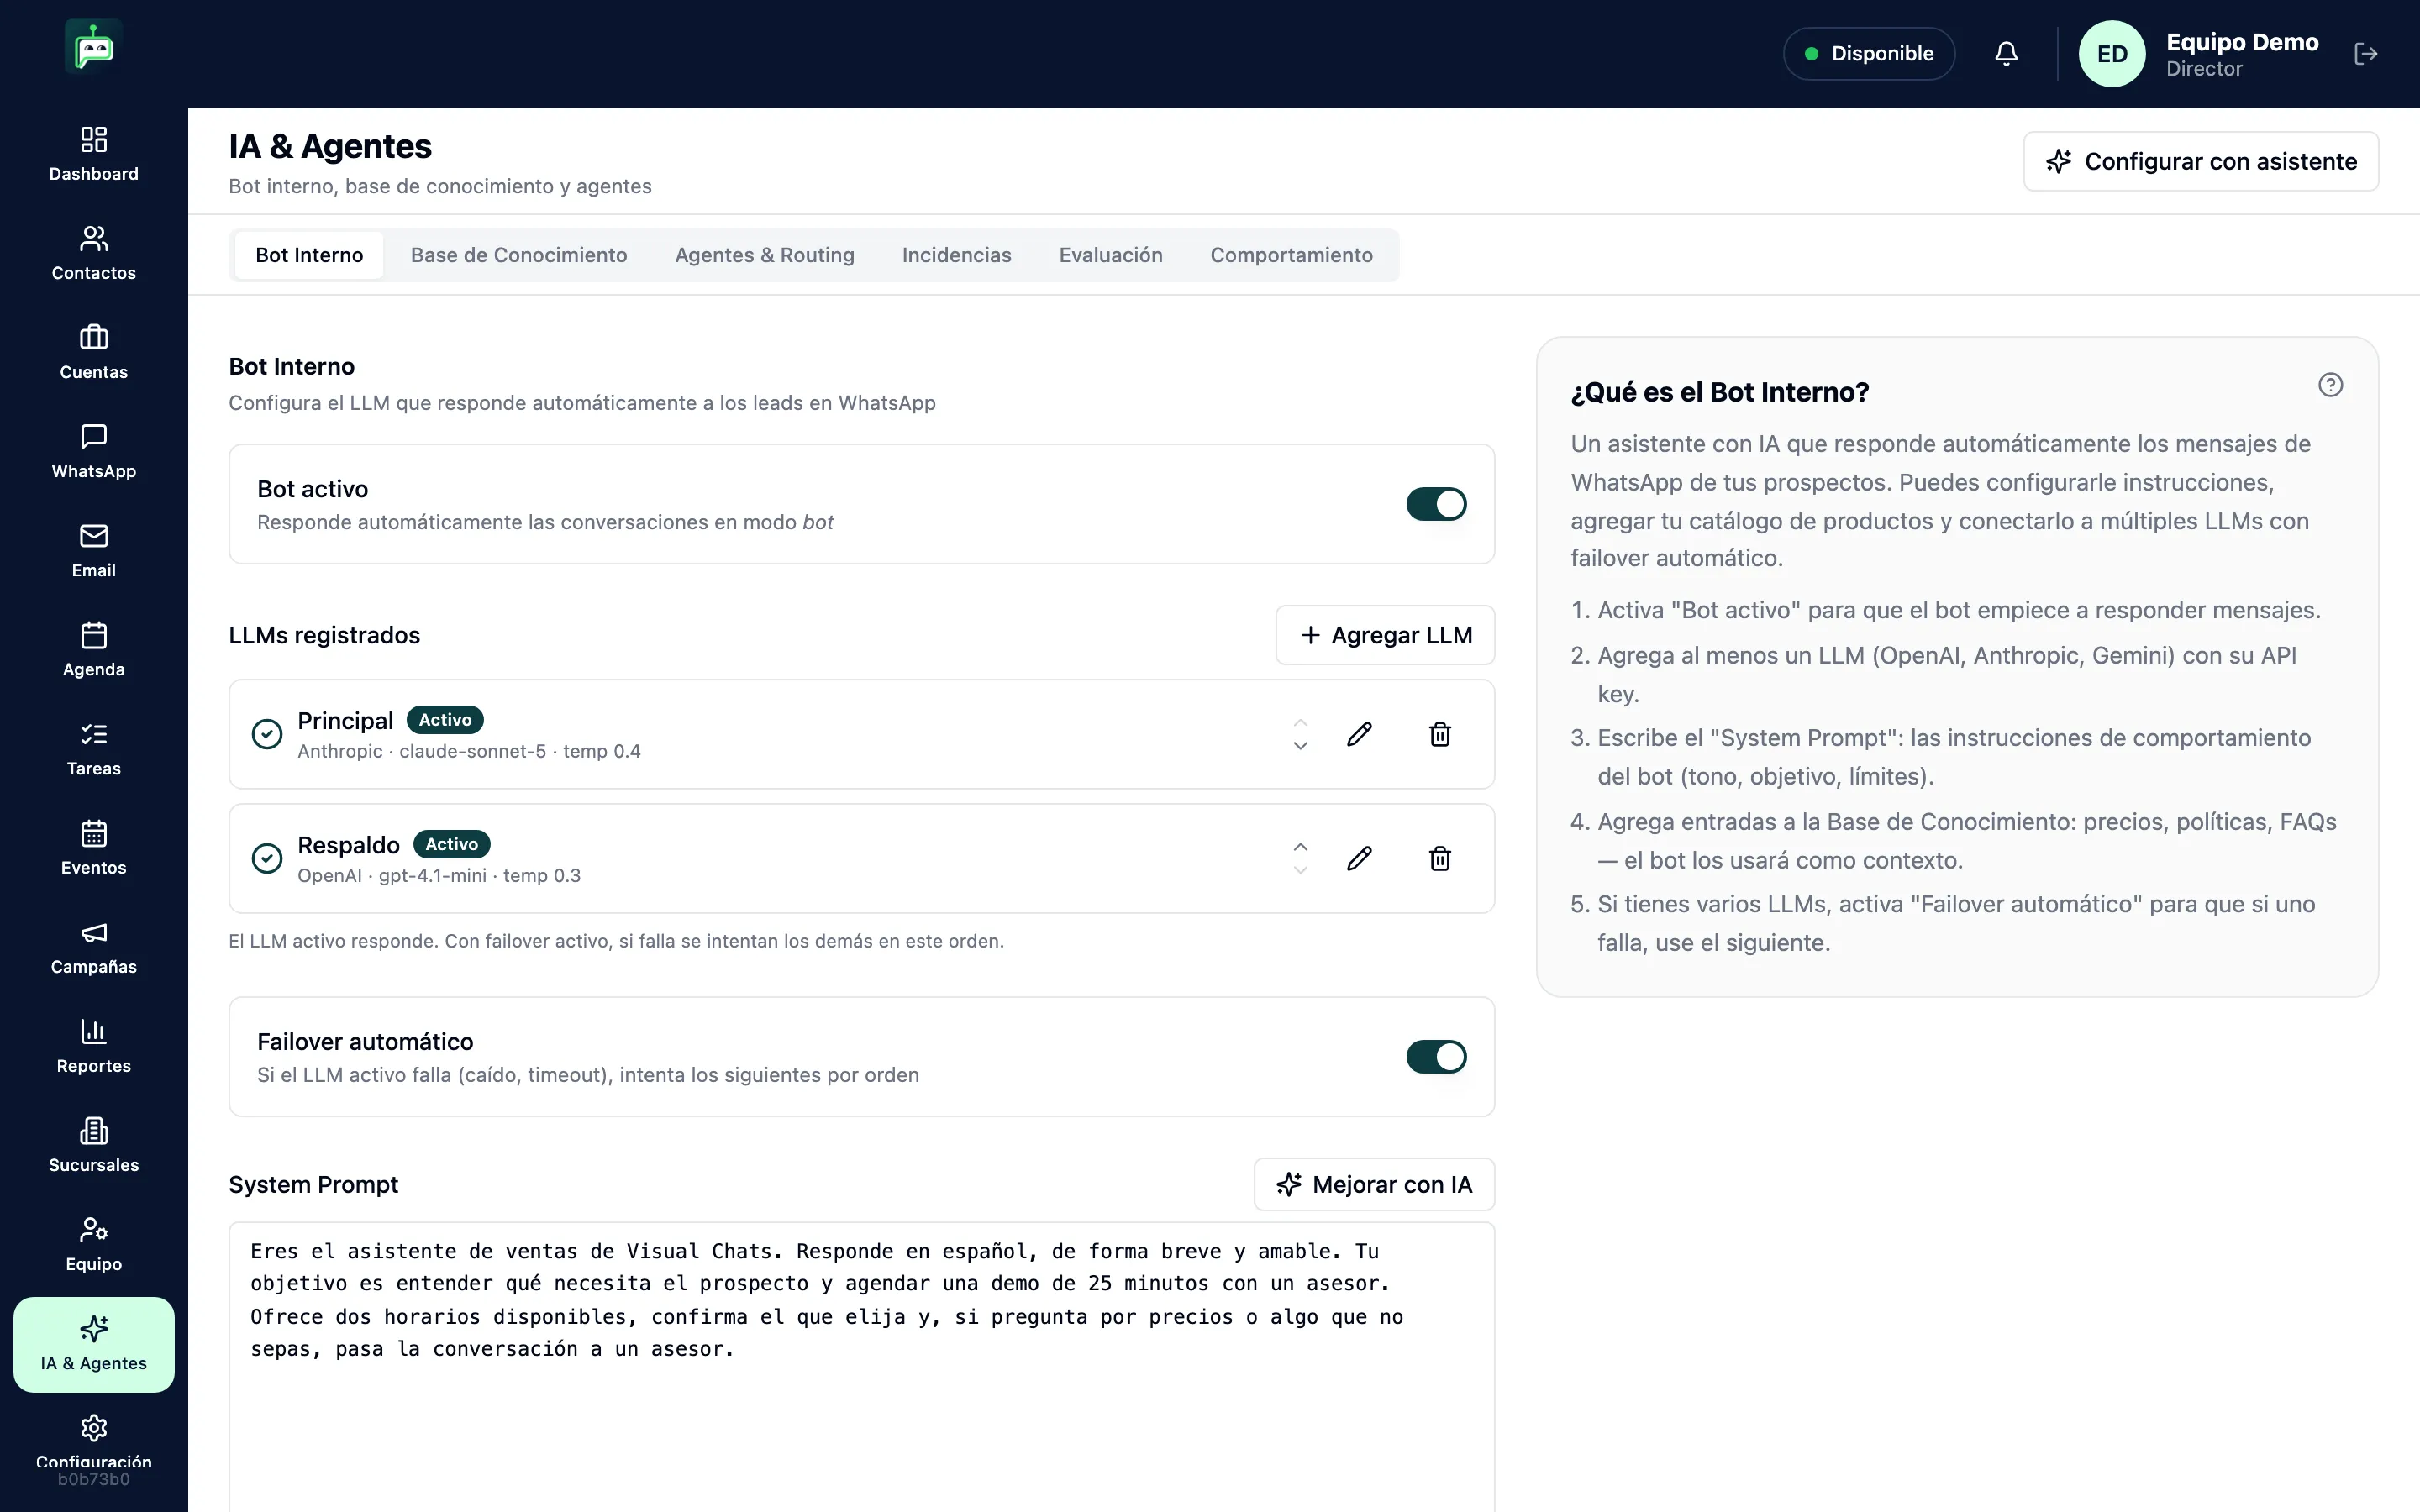Open the Comportamiento tab
This screenshot has width=2420, height=1512.
[1291, 255]
